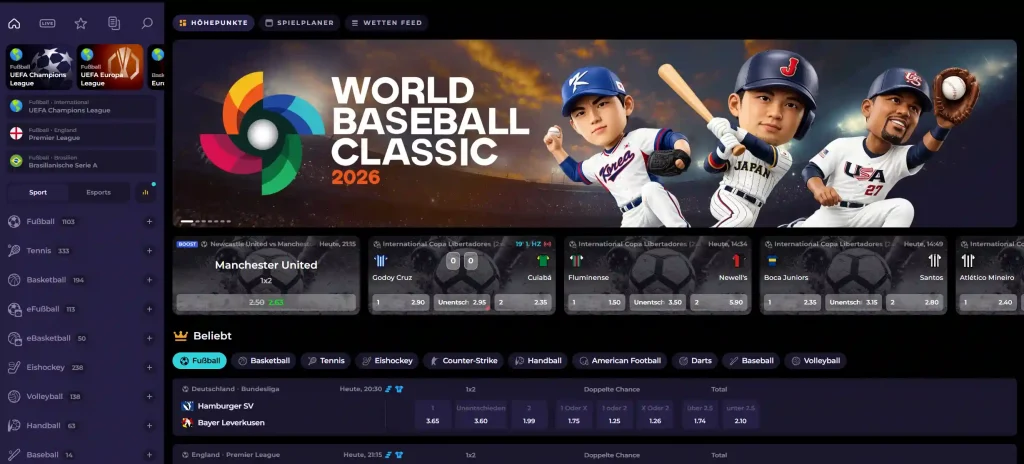The height and width of the screenshot is (464, 1024).
Task: Expand the Basketball sport with plus
Action: (149, 280)
